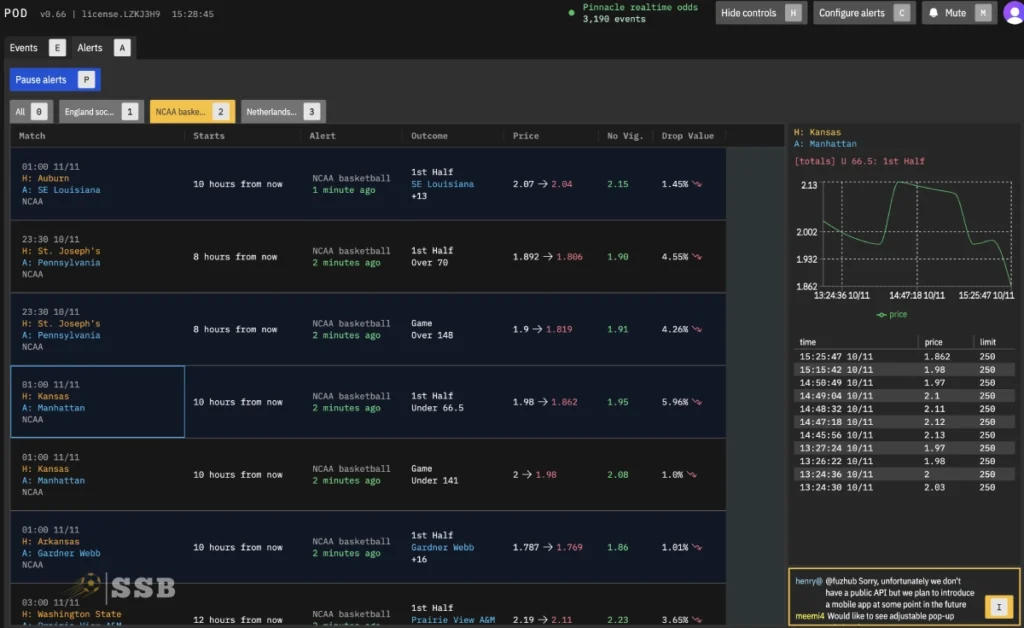Switch to the Events tab
The image size is (1024, 628).
[37, 48]
